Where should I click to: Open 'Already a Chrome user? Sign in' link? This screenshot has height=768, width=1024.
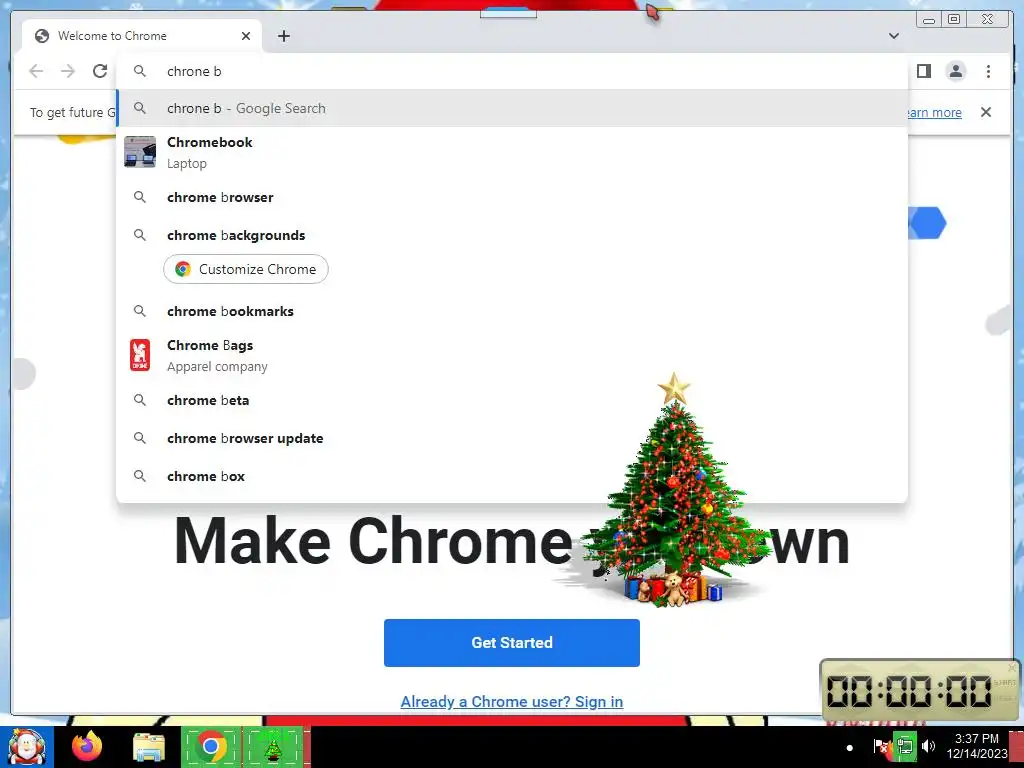[x=512, y=701]
